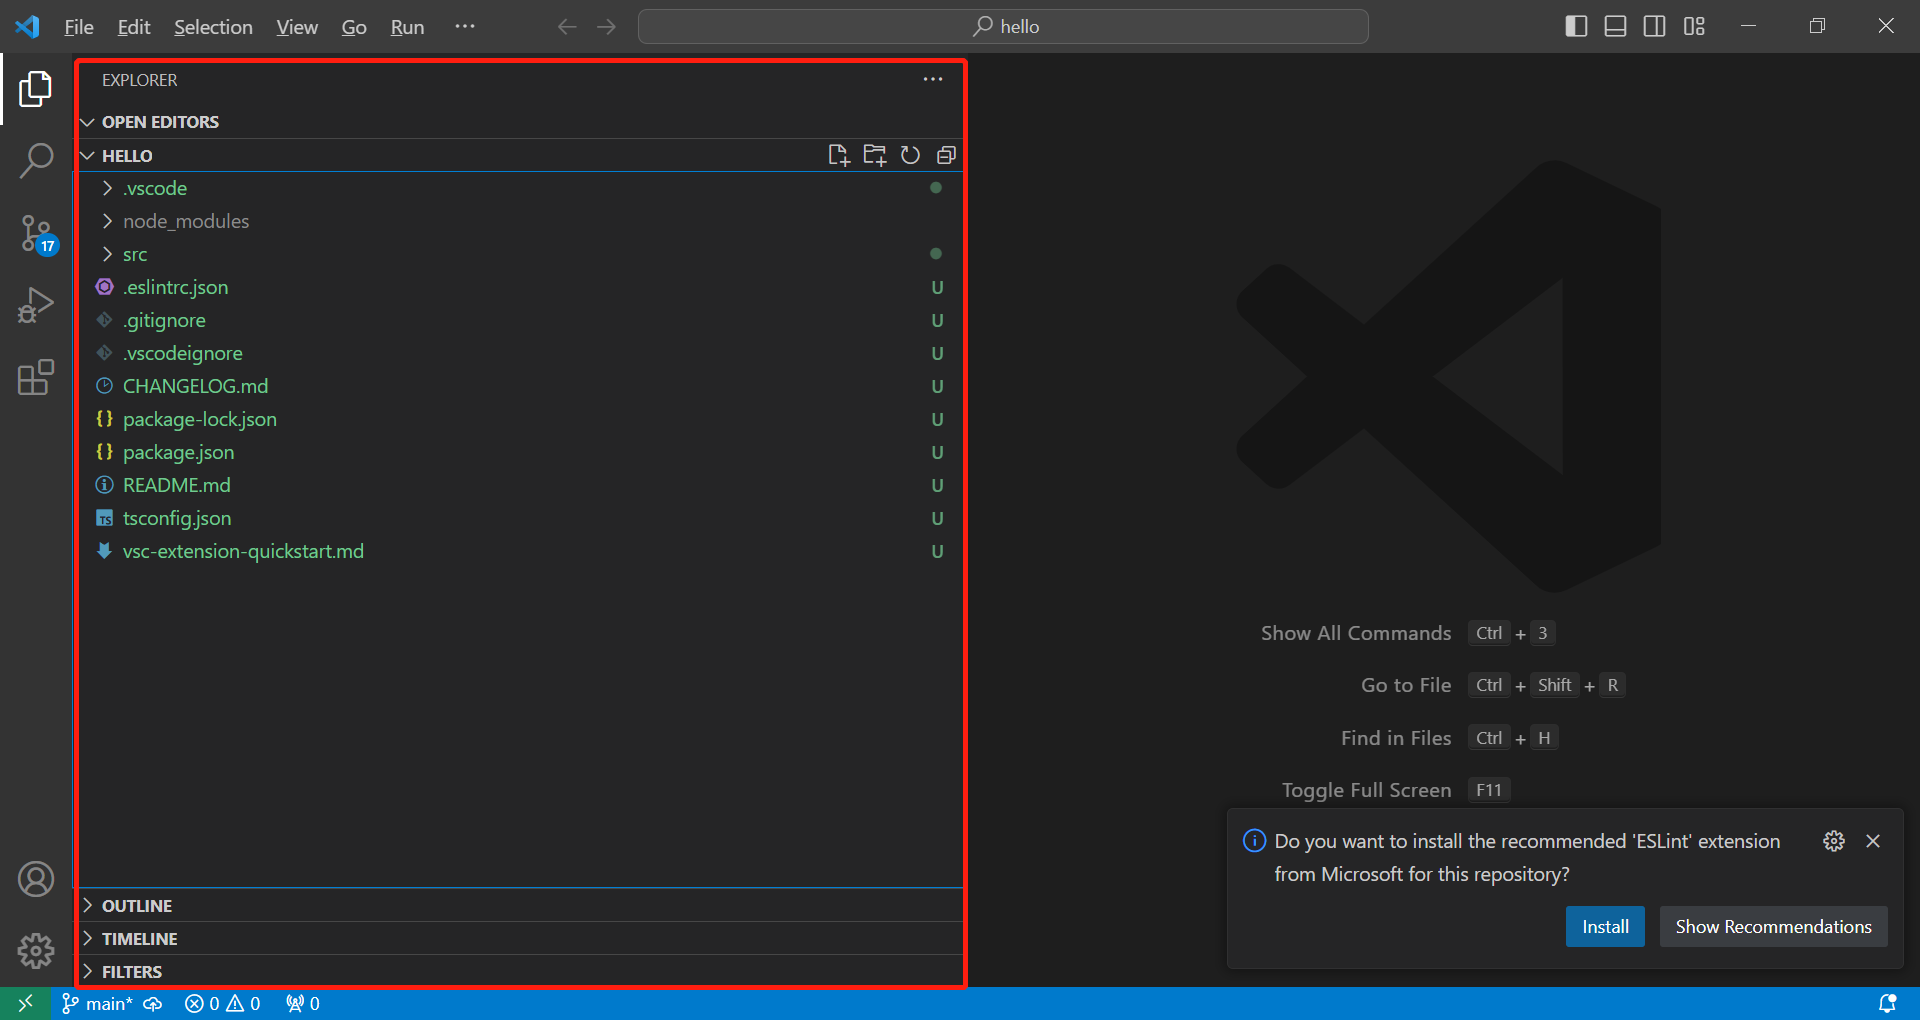Click the ports indicator showing 0
This screenshot has height=1020, width=1920.
pyautogui.click(x=302, y=1003)
